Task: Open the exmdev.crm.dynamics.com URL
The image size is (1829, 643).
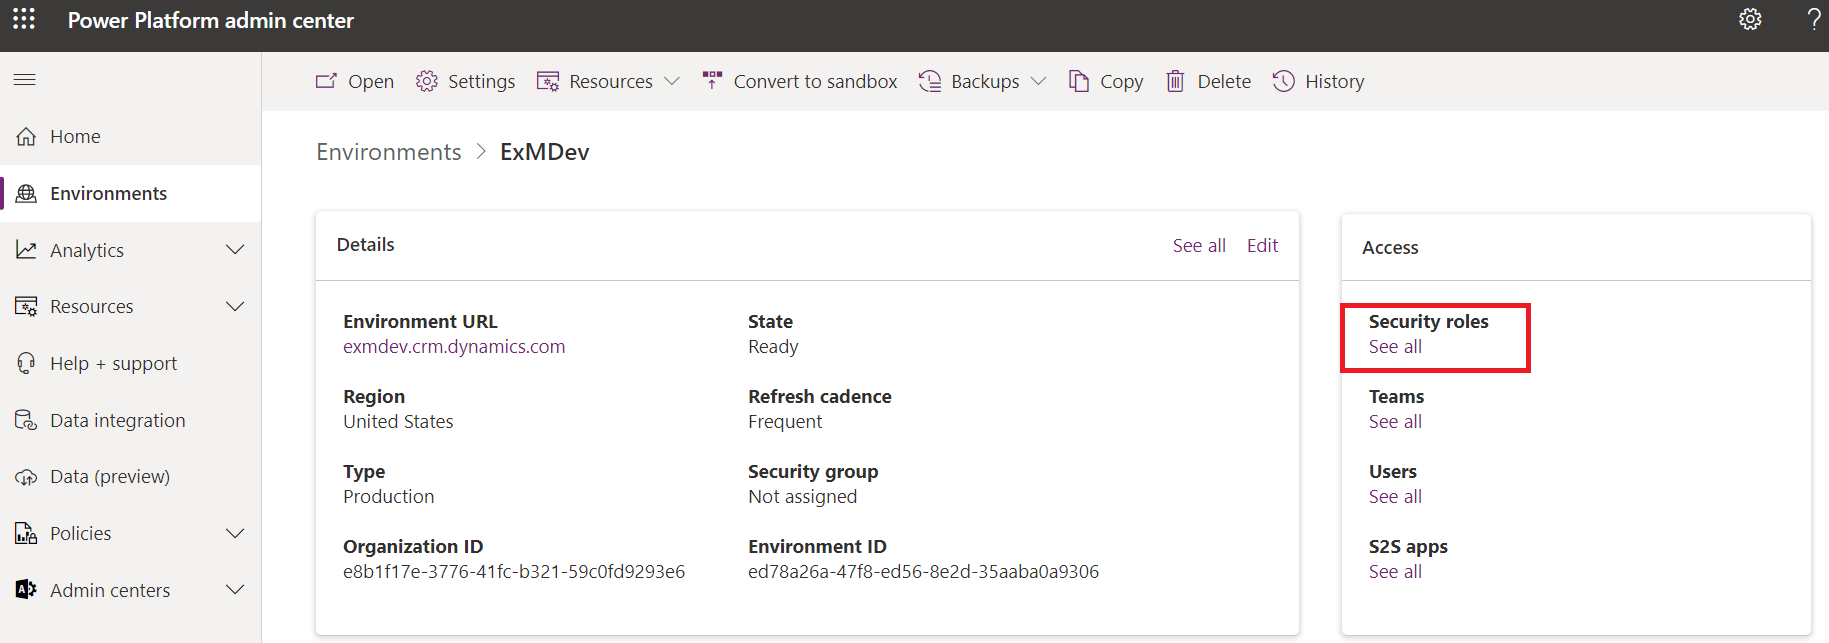Action: 454,347
